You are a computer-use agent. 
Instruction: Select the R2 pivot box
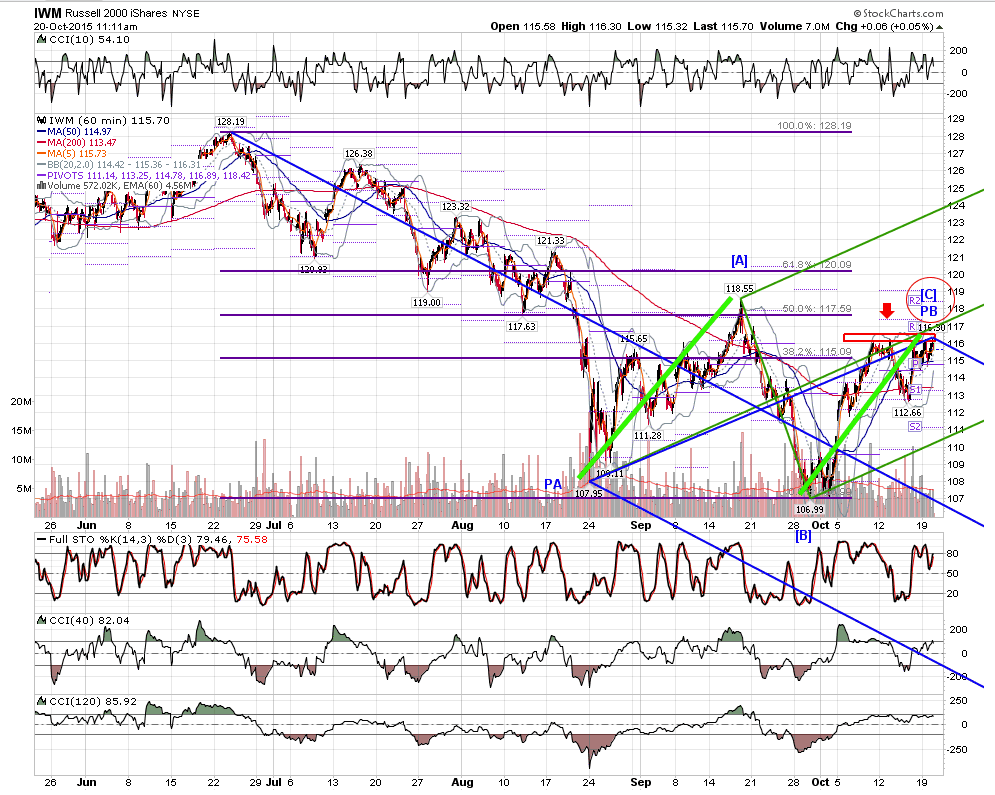914,300
